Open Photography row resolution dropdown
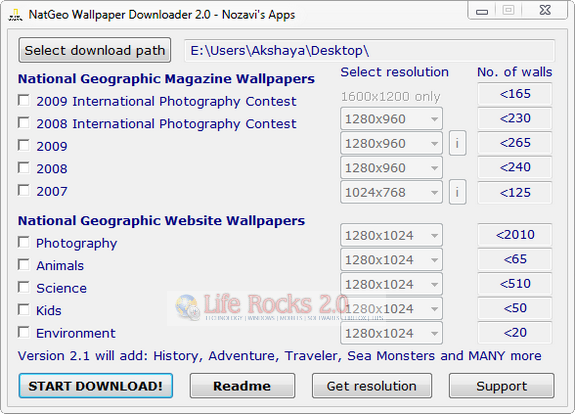Image resolution: width=575 pixels, height=414 pixels. 391,235
